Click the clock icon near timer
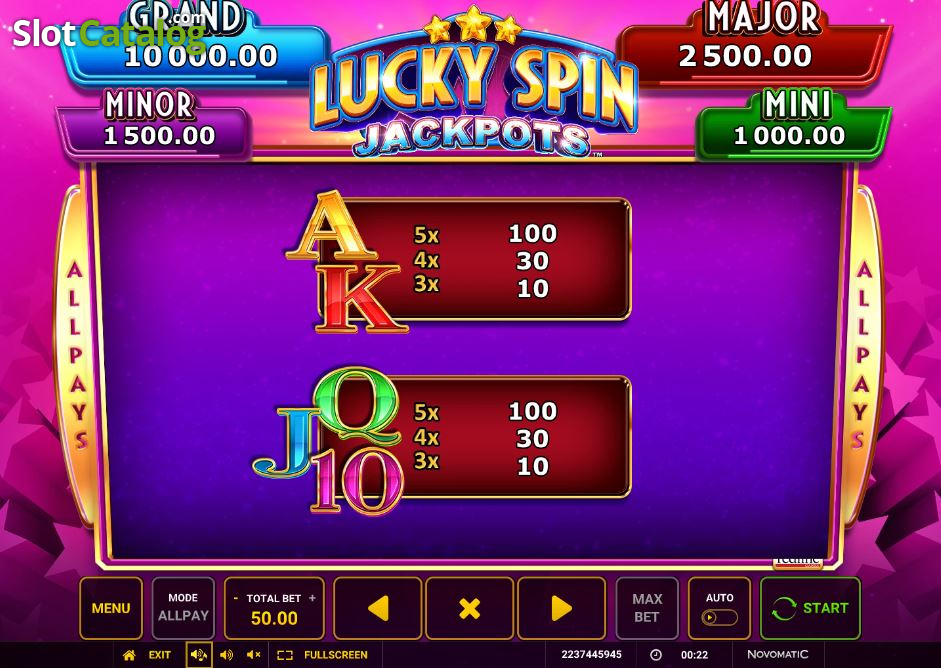Screen dimensions: 941x668 pyautogui.click(x=656, y=655)
